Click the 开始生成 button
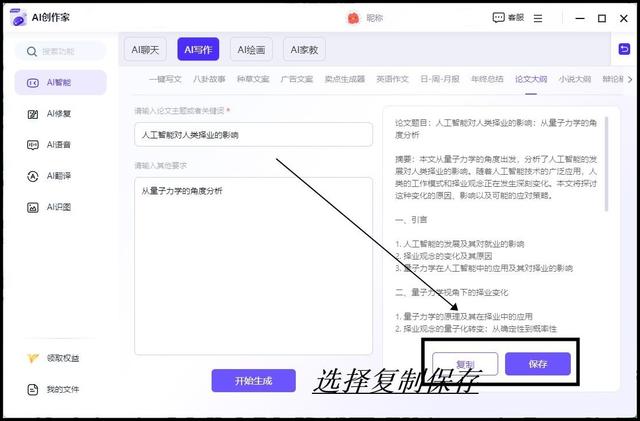640x421 pixels. [x=253, y=381]
